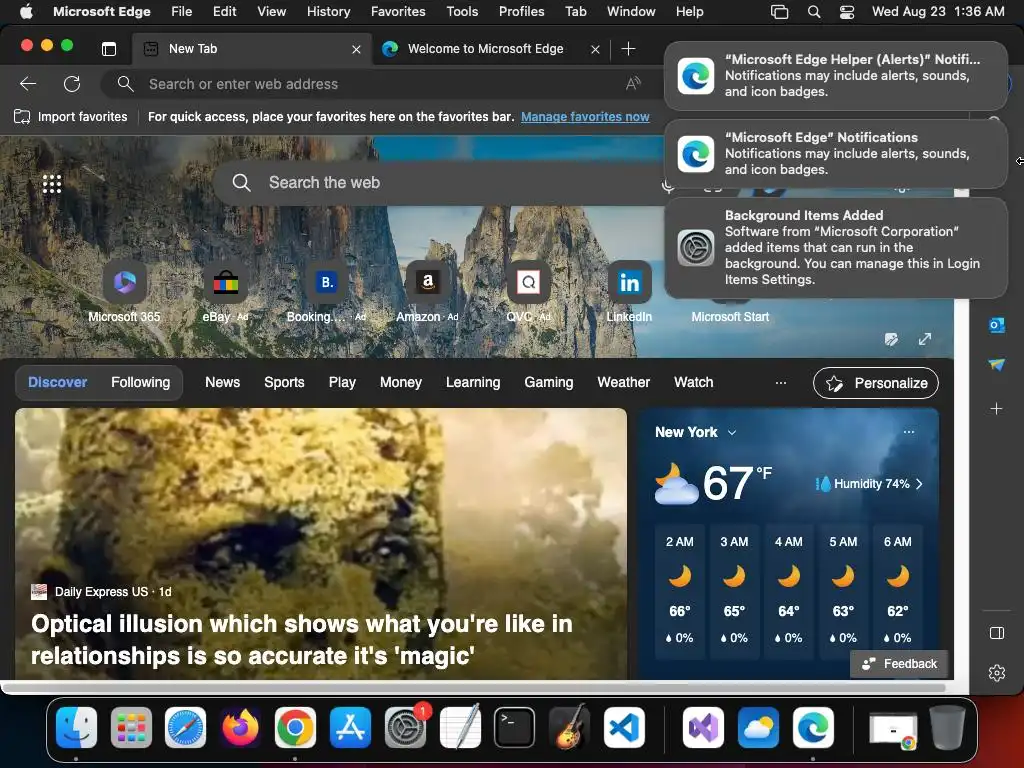Click the edit background icon
Screen dimensions: 1024x768
coord(891,339)
